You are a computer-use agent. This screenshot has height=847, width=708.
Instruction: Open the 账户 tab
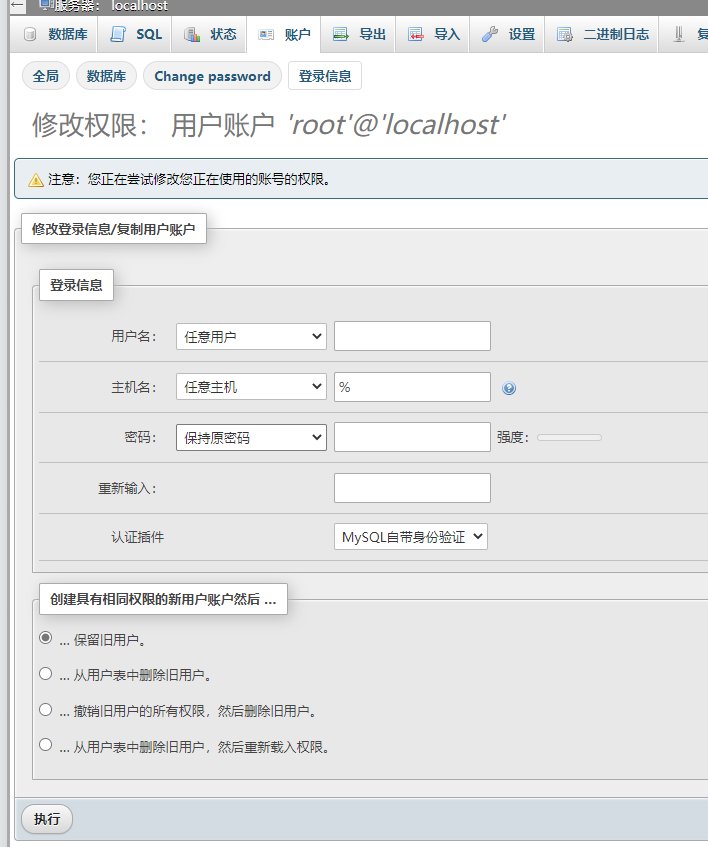[x=284, y=35]
